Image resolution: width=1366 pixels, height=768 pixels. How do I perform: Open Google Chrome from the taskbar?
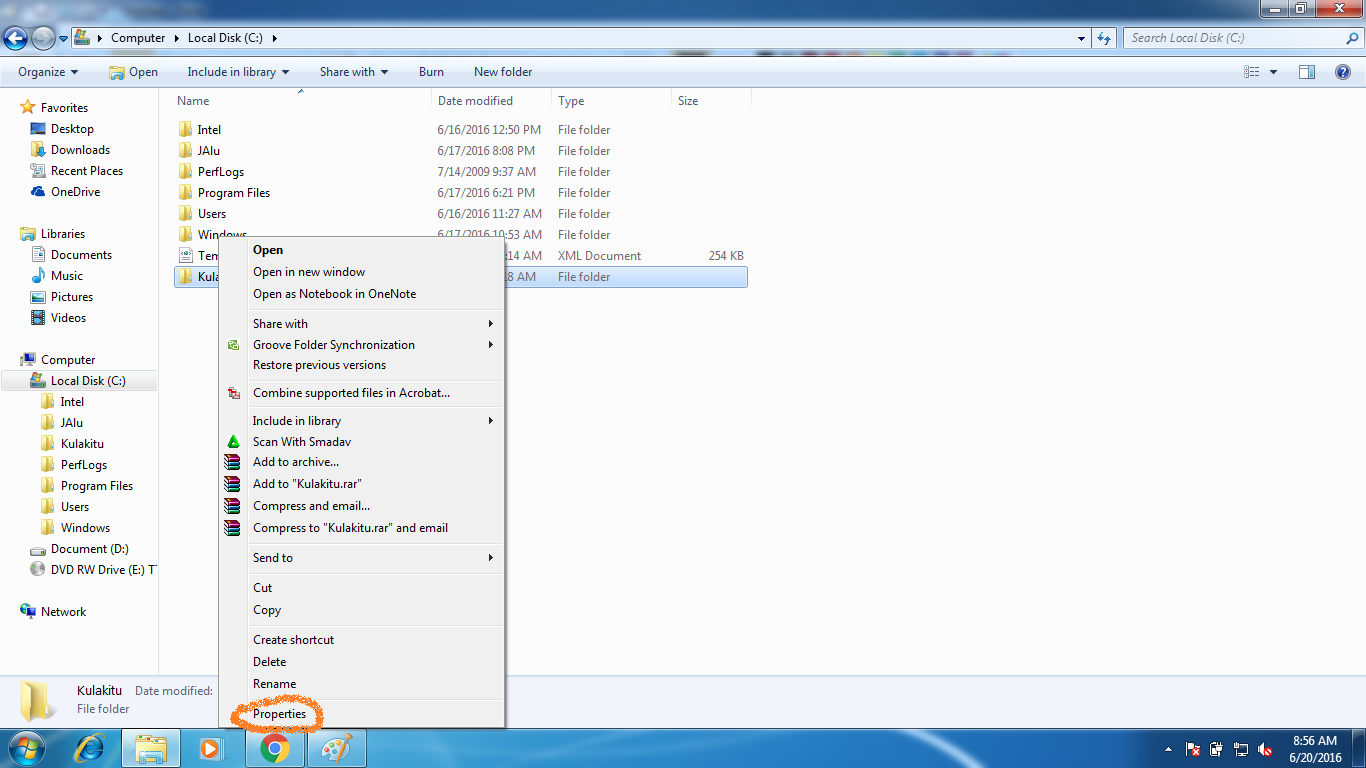tap(275, 748)
